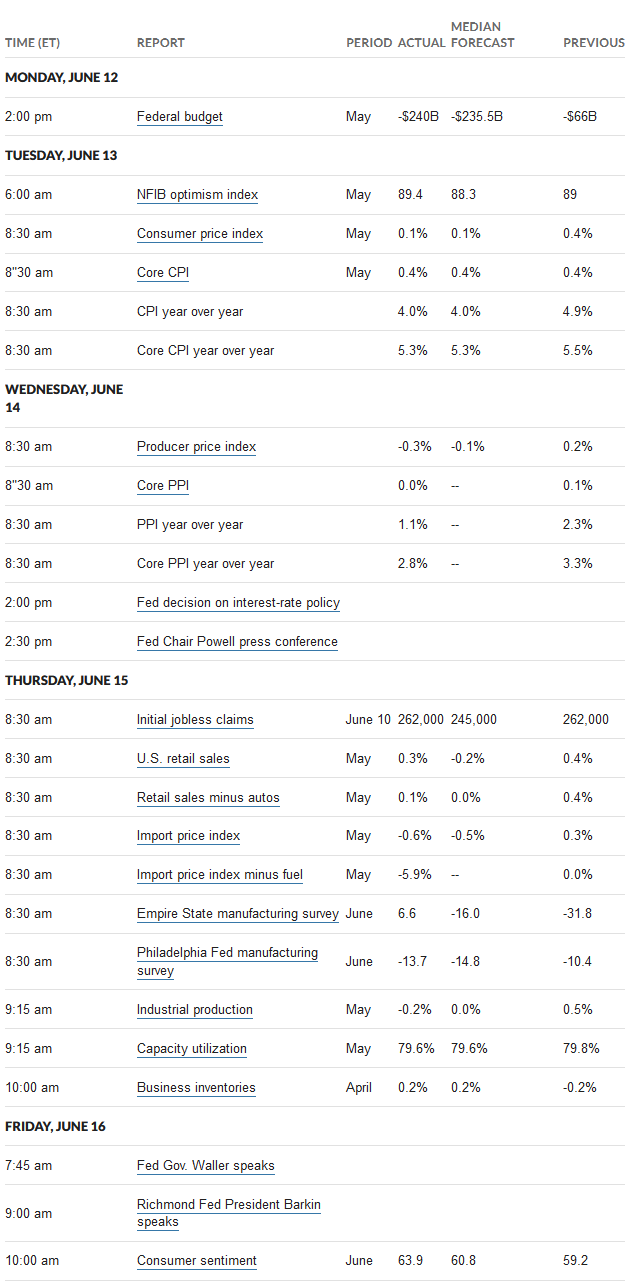Open Import price index minus fuel
Viewport: 632px width, 1282px height.
click(220, 874)
